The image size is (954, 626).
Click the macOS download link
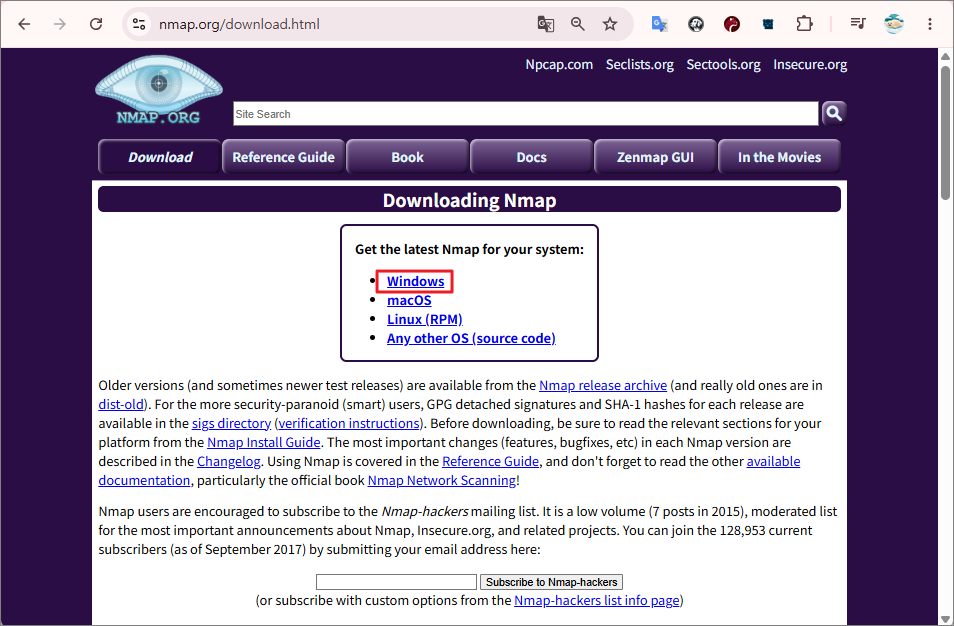pos(409,301)
